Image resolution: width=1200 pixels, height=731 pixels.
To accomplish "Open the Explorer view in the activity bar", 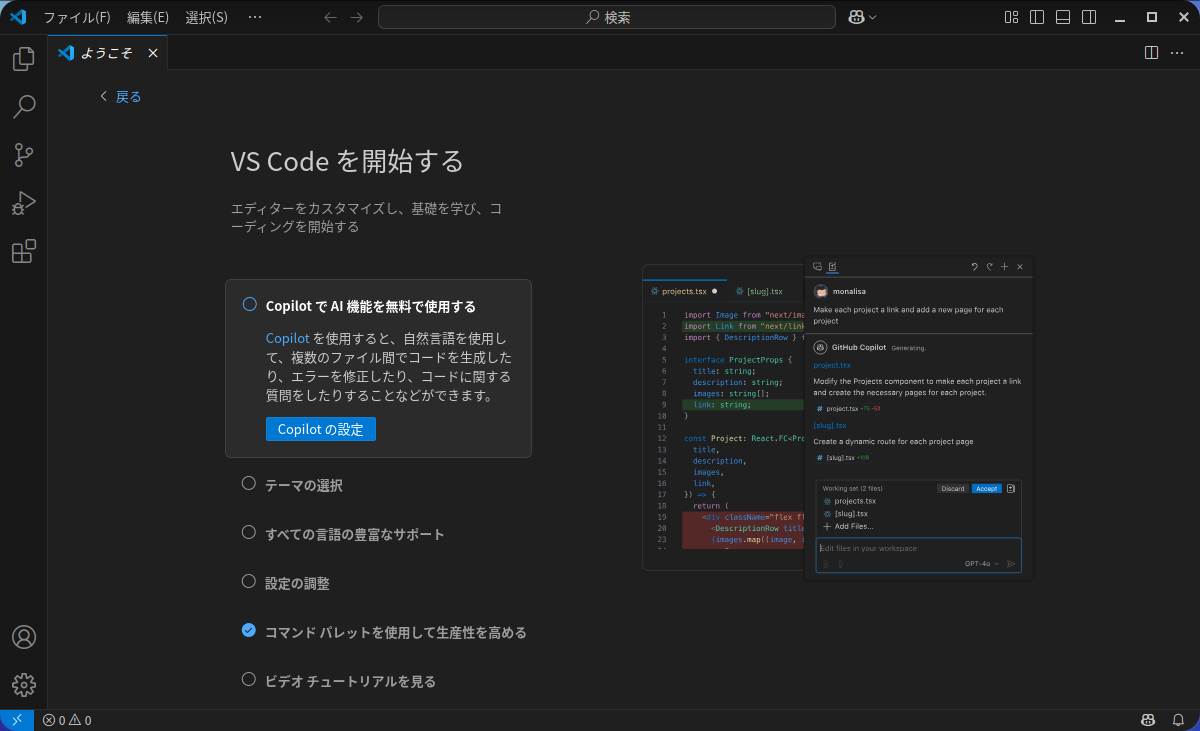I will (23, 59).
